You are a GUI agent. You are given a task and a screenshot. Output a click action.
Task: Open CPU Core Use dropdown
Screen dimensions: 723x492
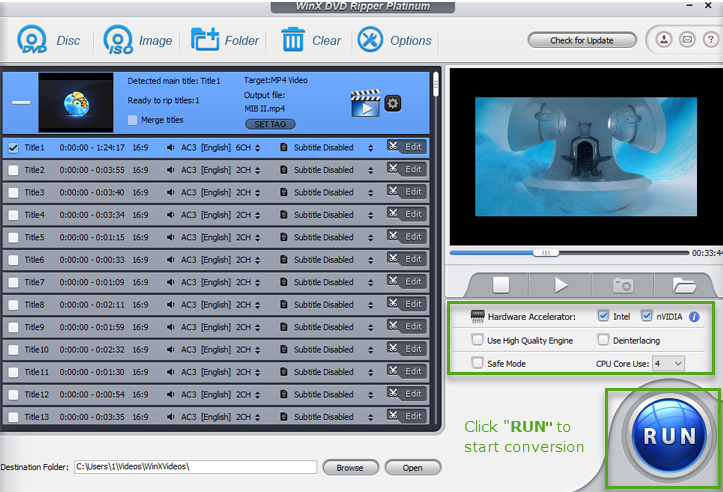[x=668, y=363]
